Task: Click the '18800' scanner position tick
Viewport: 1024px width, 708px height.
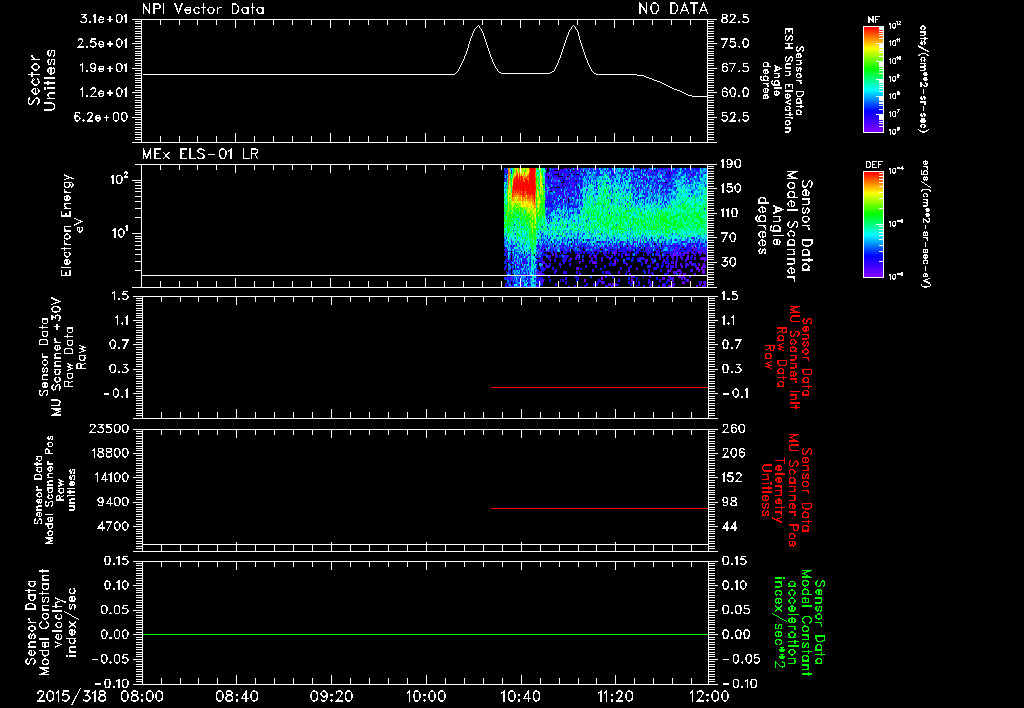Action: tap(109, 453)
